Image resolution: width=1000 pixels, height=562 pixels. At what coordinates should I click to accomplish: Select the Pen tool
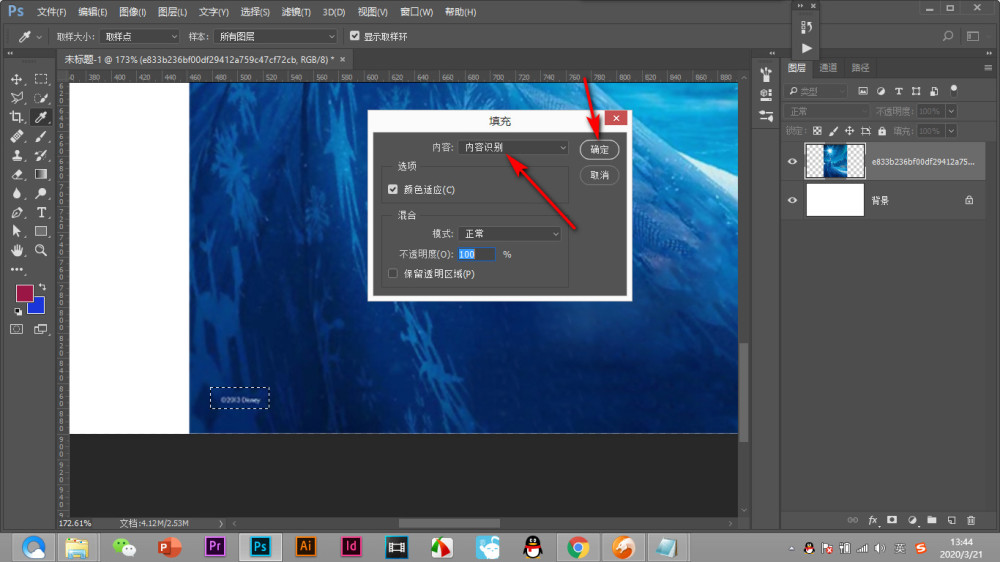17,212
